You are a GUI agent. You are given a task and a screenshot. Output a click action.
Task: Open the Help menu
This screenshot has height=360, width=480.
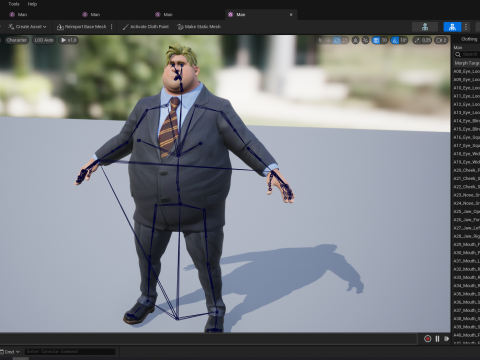coord(32,4)
